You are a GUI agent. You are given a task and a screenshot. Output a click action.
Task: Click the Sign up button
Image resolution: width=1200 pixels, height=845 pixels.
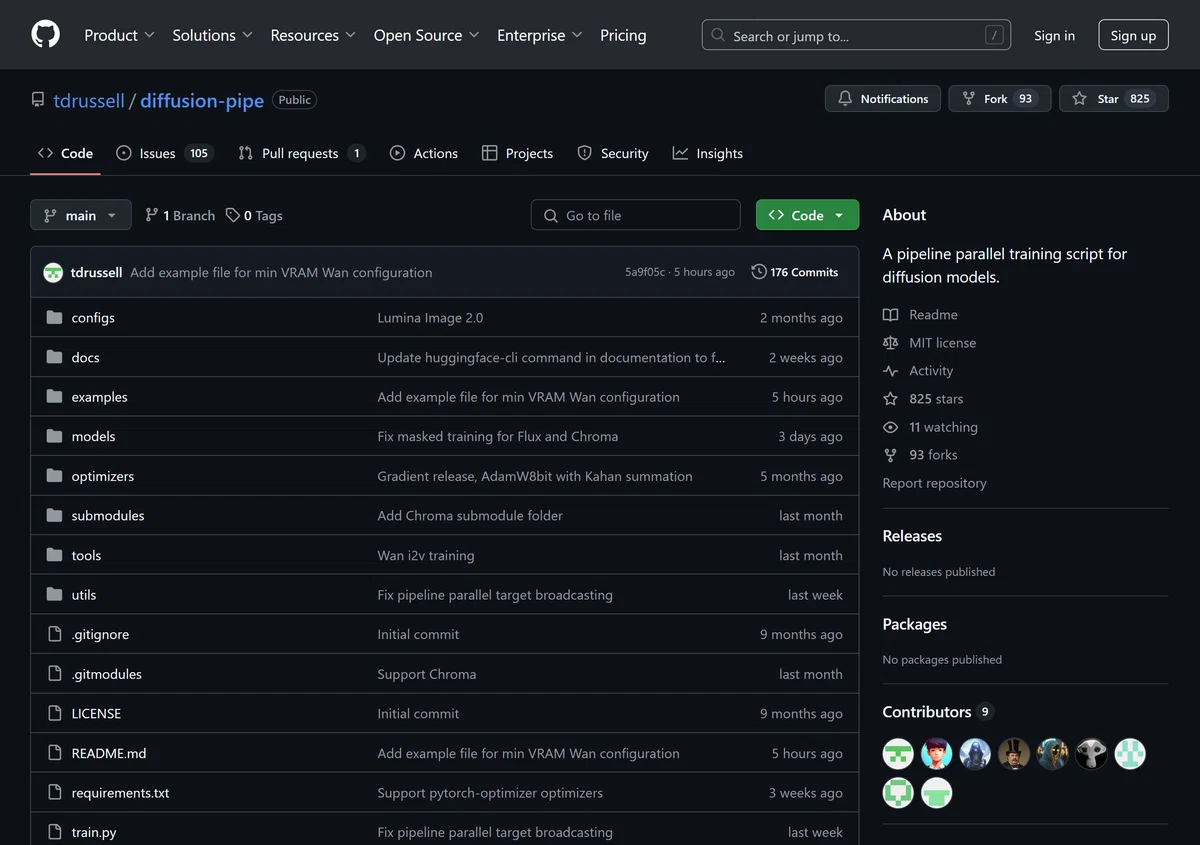[x=1133, y=35]
